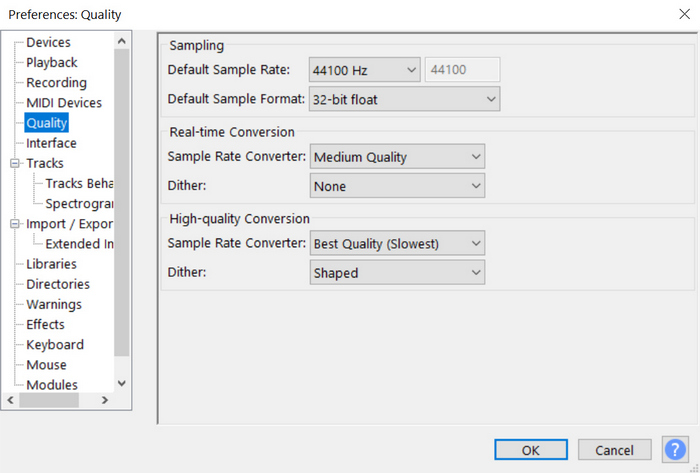This screenshot has height=473, width=700.
Task: Confirm settings with the OK button
Action: [x=531, y=450]
